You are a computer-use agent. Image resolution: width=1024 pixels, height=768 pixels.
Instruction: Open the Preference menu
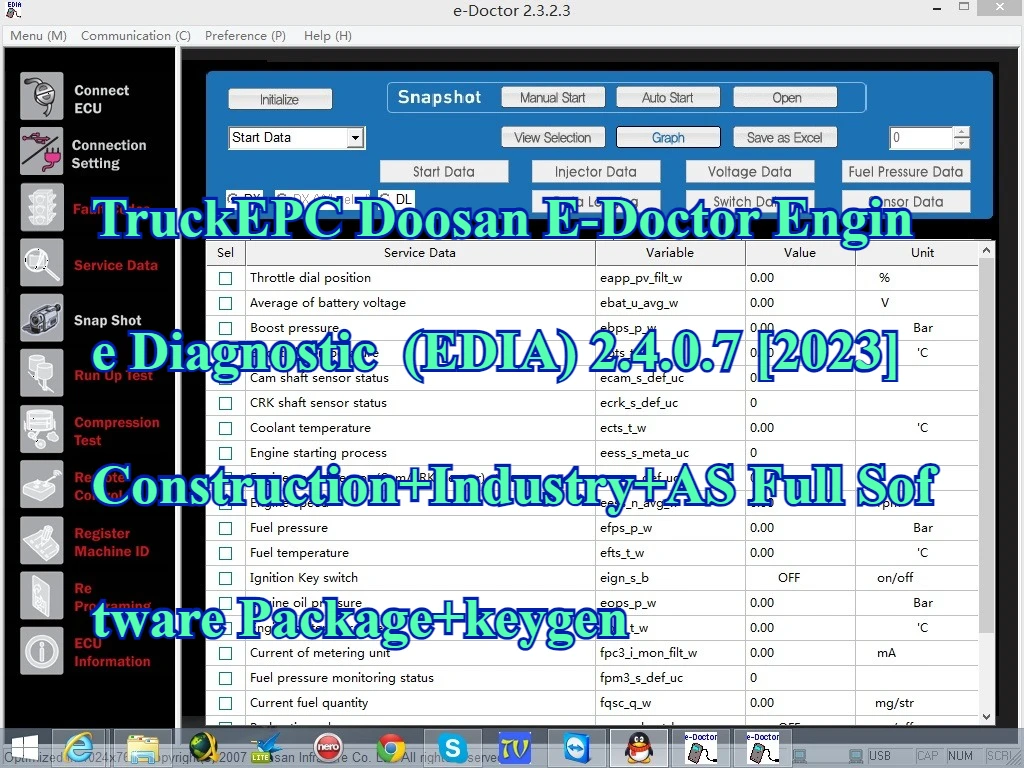245,35
